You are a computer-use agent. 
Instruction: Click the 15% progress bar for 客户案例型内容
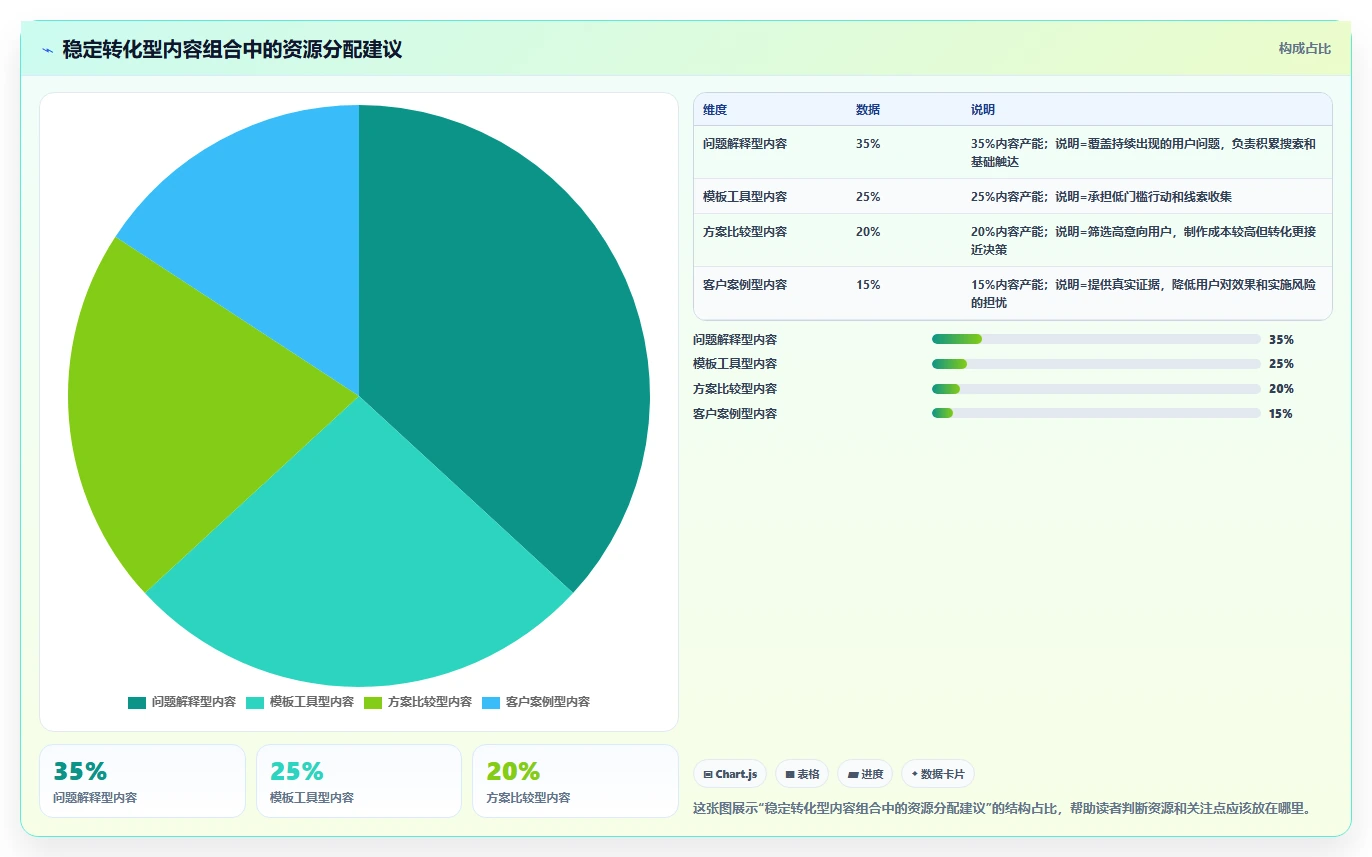click(1096, 413)
